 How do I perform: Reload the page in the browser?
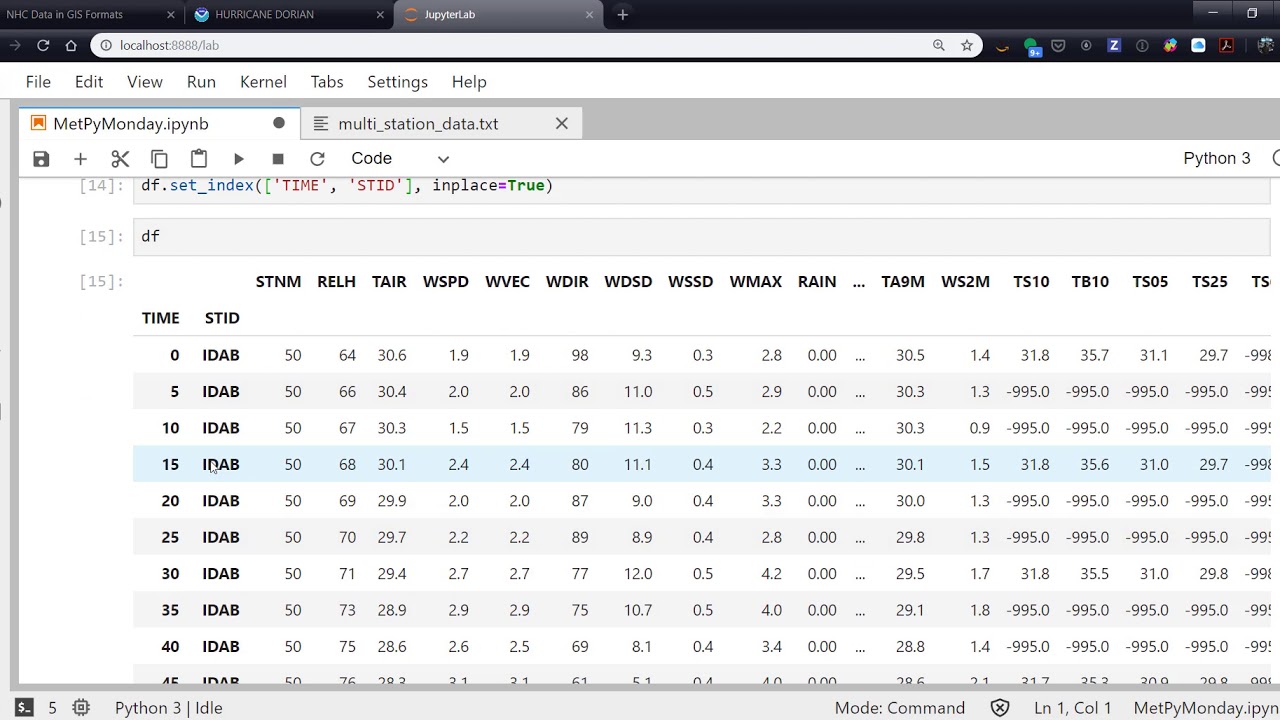(x=43, y=45)
